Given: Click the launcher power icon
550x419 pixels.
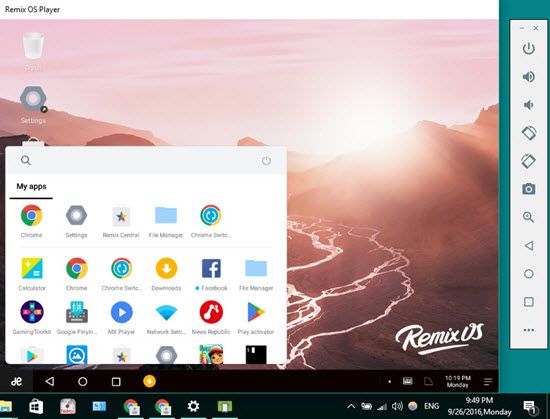Looking at the screenshot, I should [x=266, y=160].
